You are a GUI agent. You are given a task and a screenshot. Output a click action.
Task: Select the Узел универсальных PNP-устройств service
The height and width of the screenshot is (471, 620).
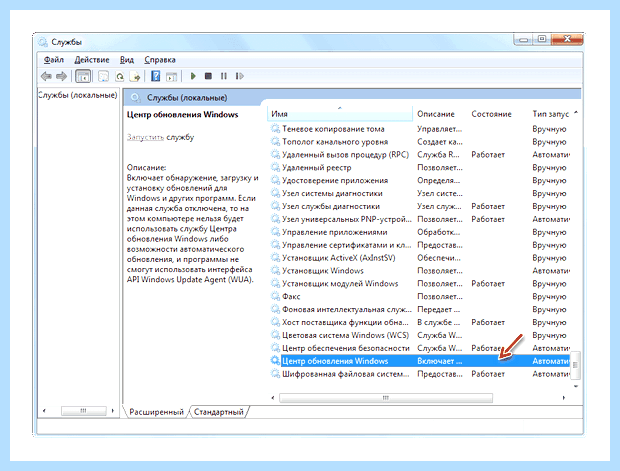pyautogui.click(x=347, y=219)
